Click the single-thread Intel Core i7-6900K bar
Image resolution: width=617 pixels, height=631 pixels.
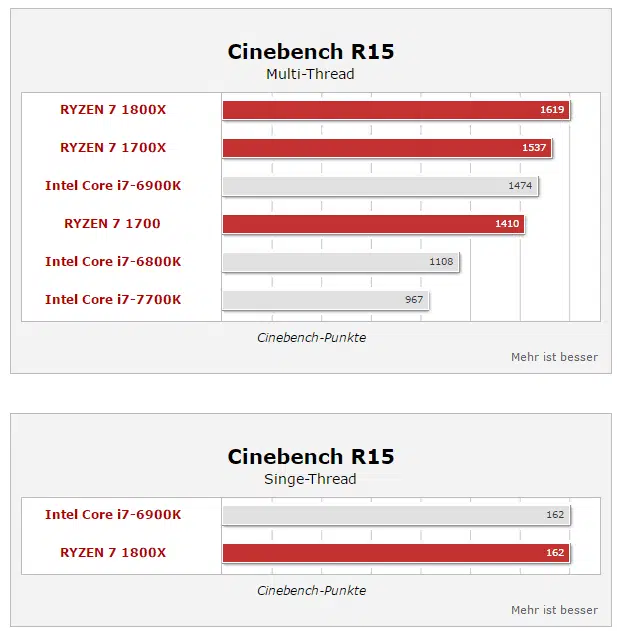point(396,515)
